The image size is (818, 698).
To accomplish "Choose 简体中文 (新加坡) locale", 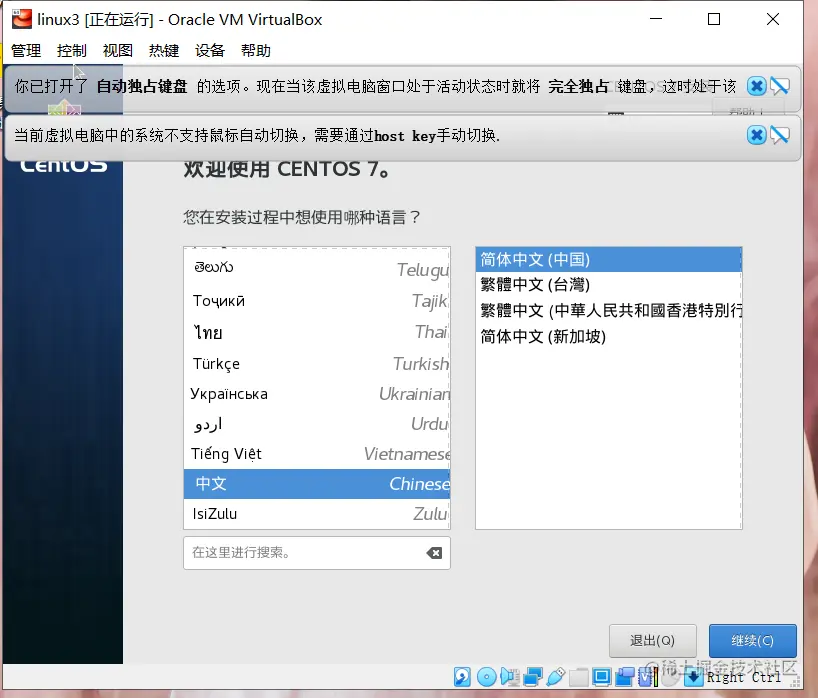I will coord(608,336).
